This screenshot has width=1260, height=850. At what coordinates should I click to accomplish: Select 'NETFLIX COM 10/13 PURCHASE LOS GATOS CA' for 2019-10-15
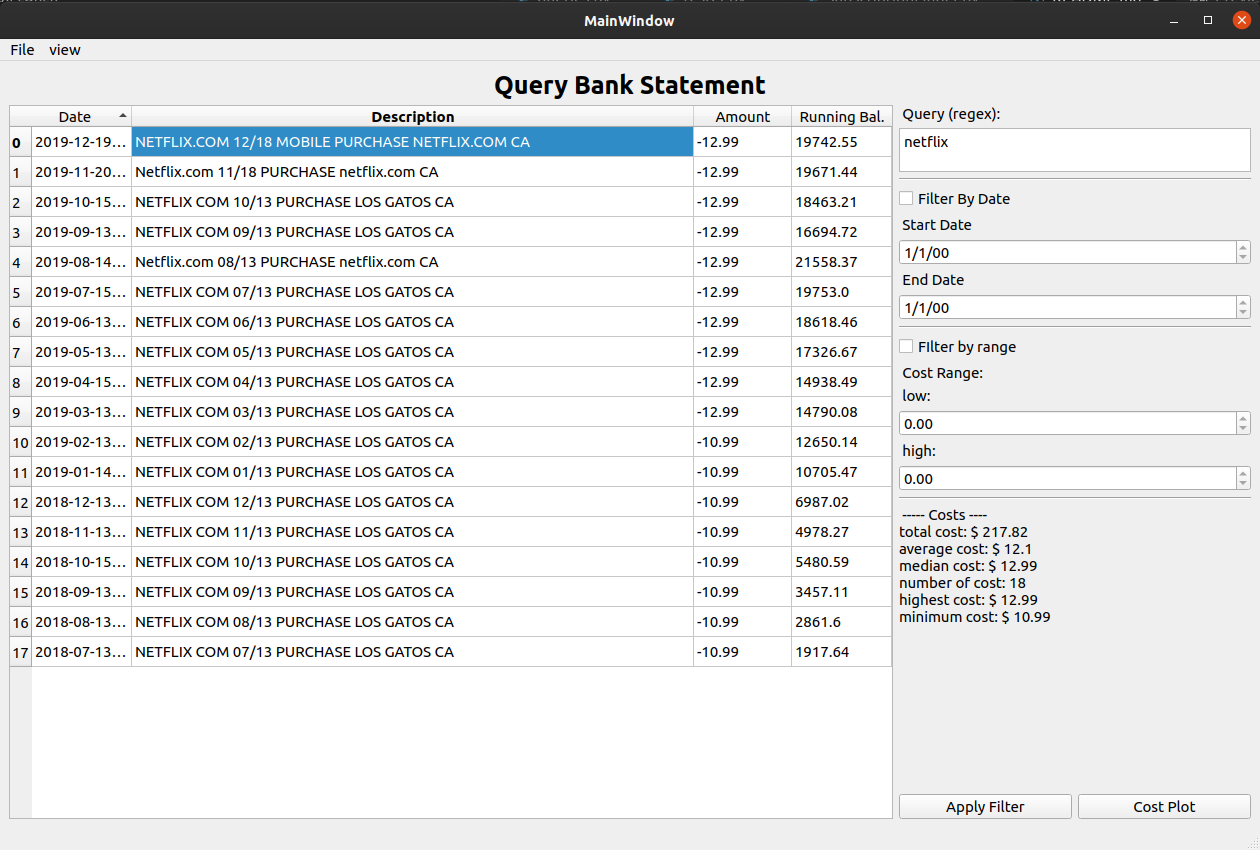[412, 202]
